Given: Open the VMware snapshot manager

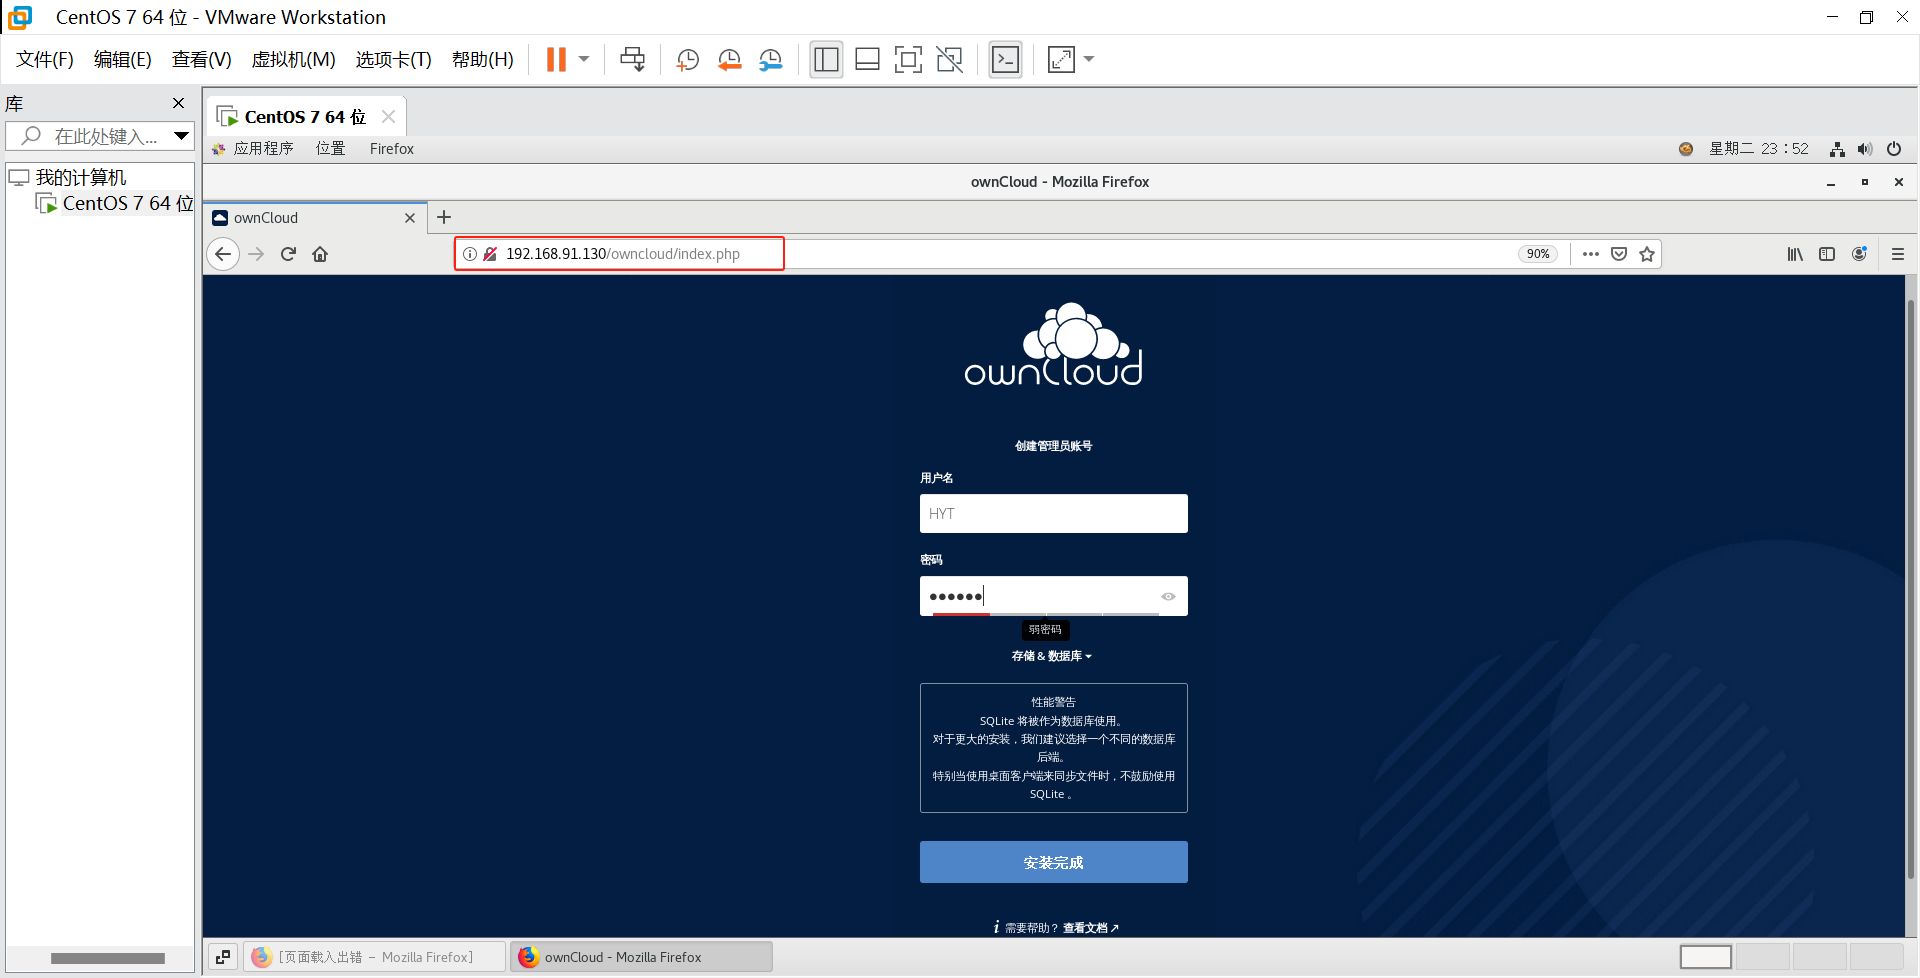Looking at the screenshot, I should pos(771,59).
